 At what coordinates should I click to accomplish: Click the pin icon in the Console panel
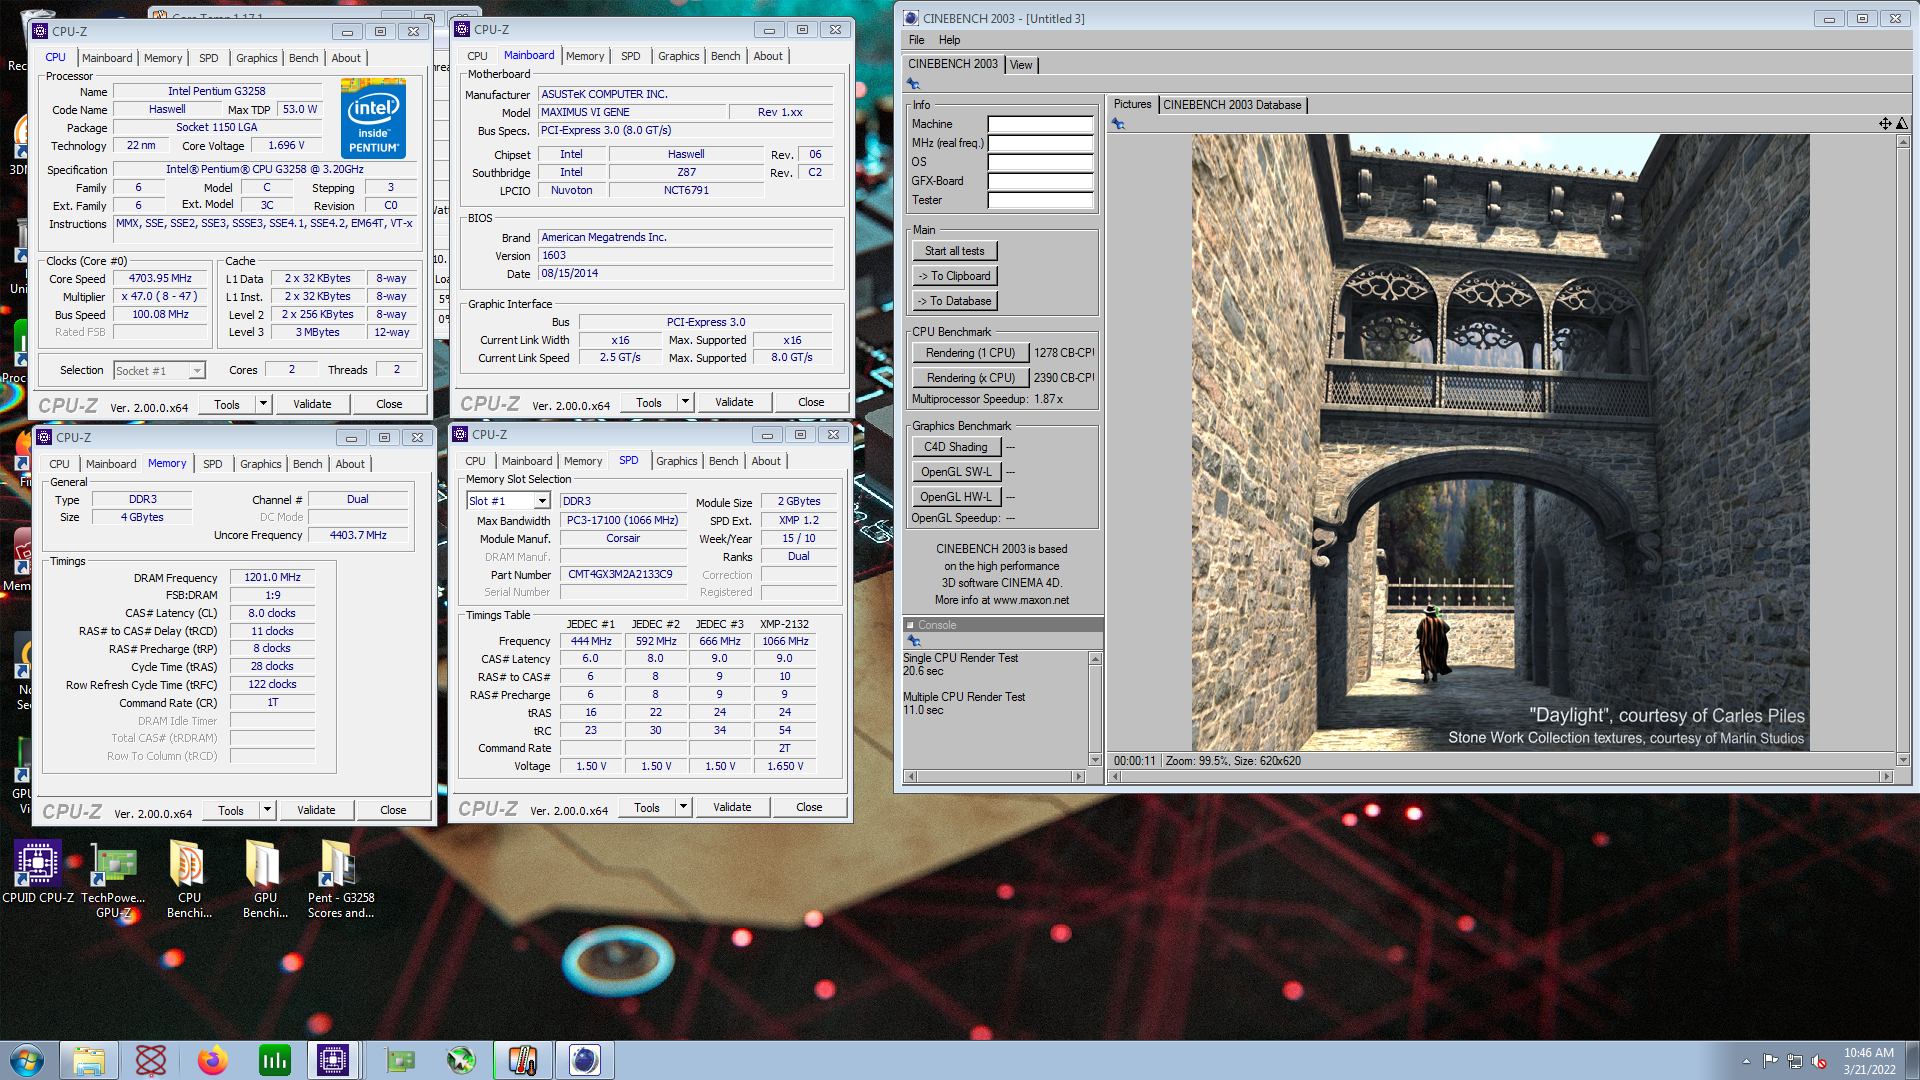(913, 641)
